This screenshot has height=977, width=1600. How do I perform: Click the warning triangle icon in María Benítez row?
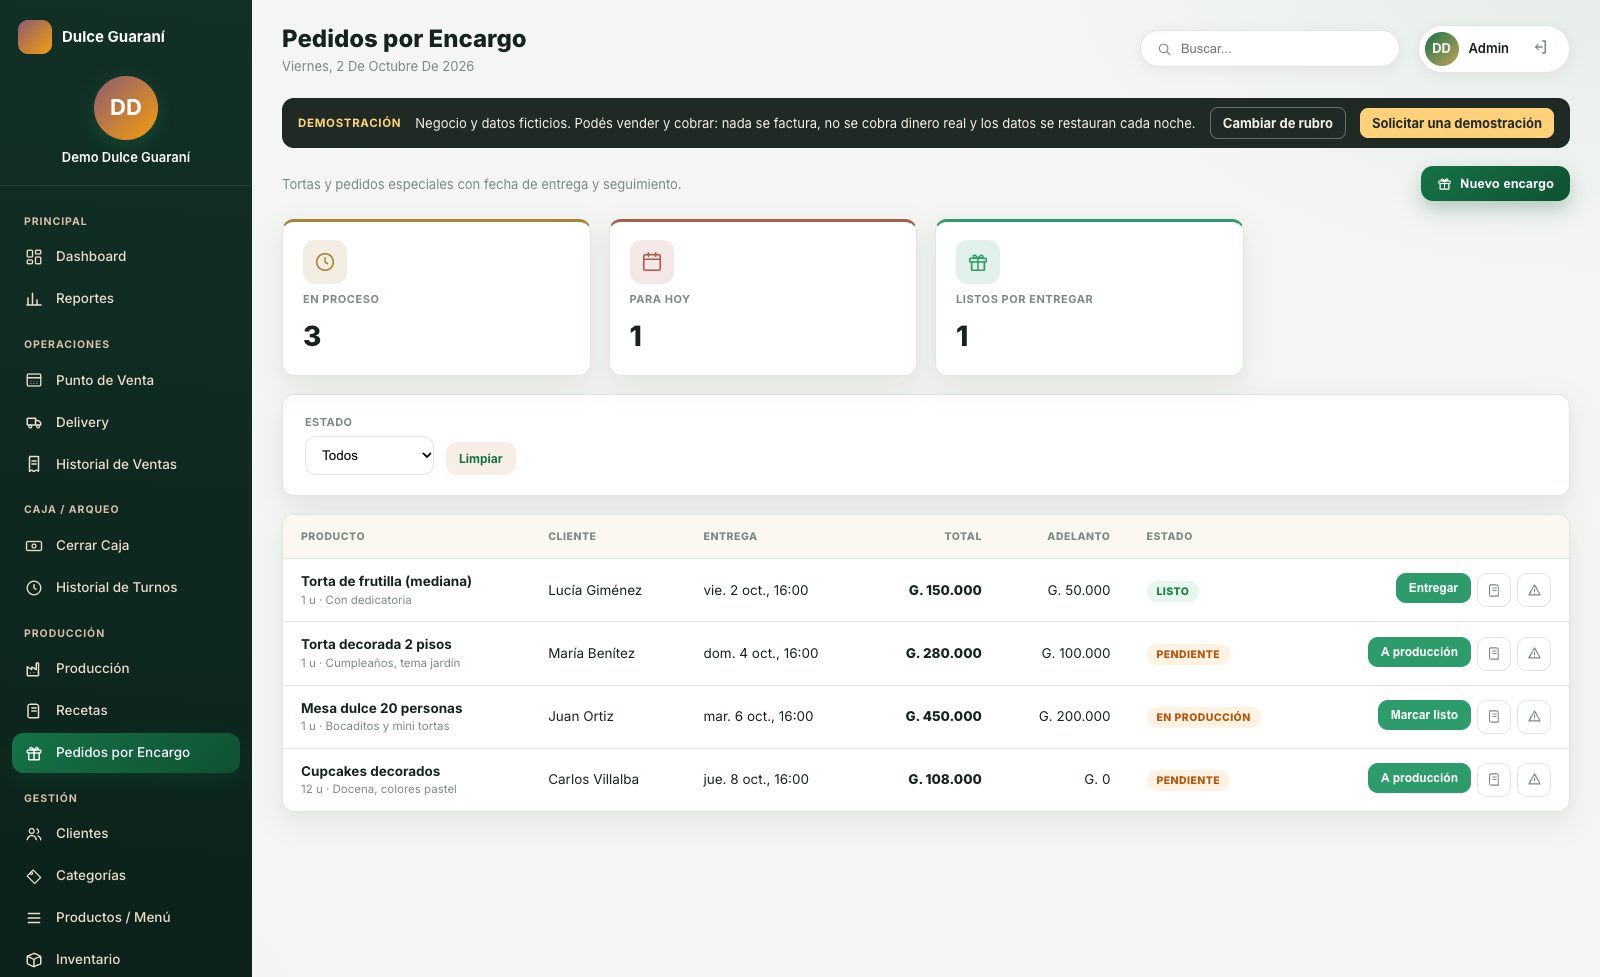[1534, 653]
